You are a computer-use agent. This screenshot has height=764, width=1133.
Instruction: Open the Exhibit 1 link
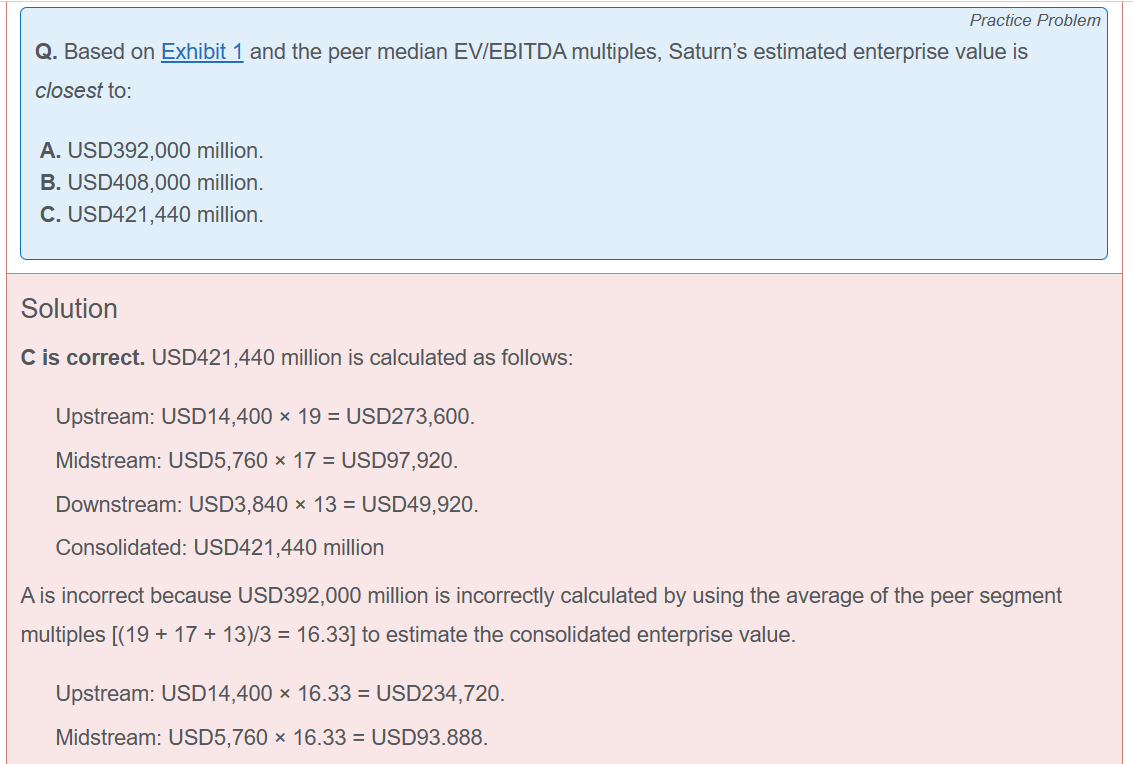pyautogui.click(x=202, y=52)
